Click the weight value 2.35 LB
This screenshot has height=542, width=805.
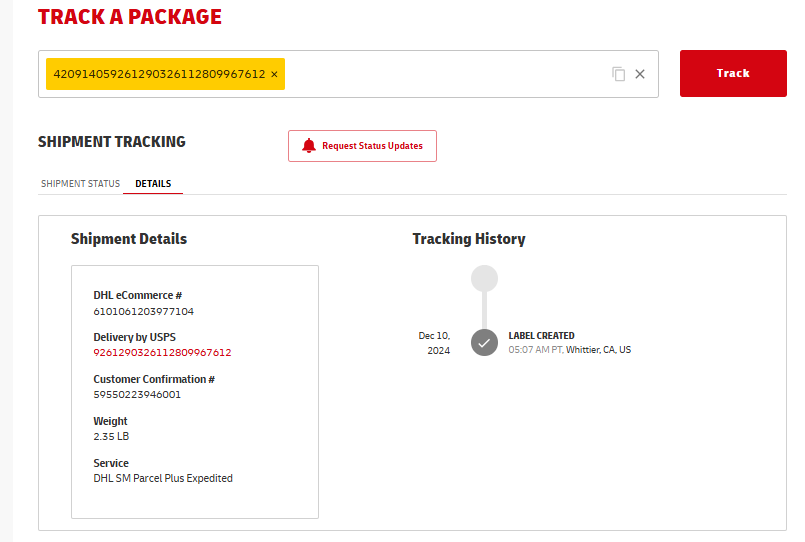coord(111,436)
